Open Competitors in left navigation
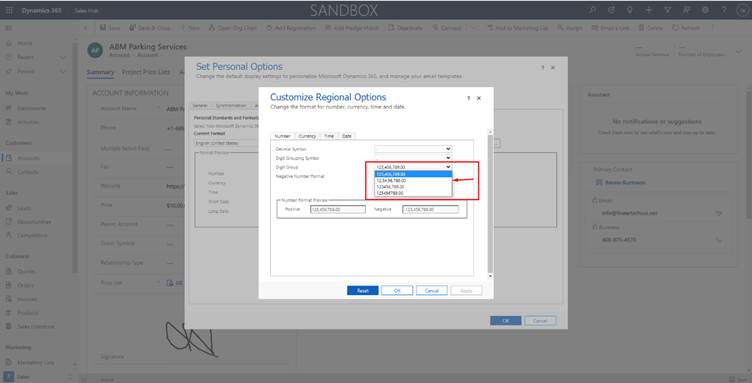Viewport: 752px width, 383px height. tap(32, 236)
